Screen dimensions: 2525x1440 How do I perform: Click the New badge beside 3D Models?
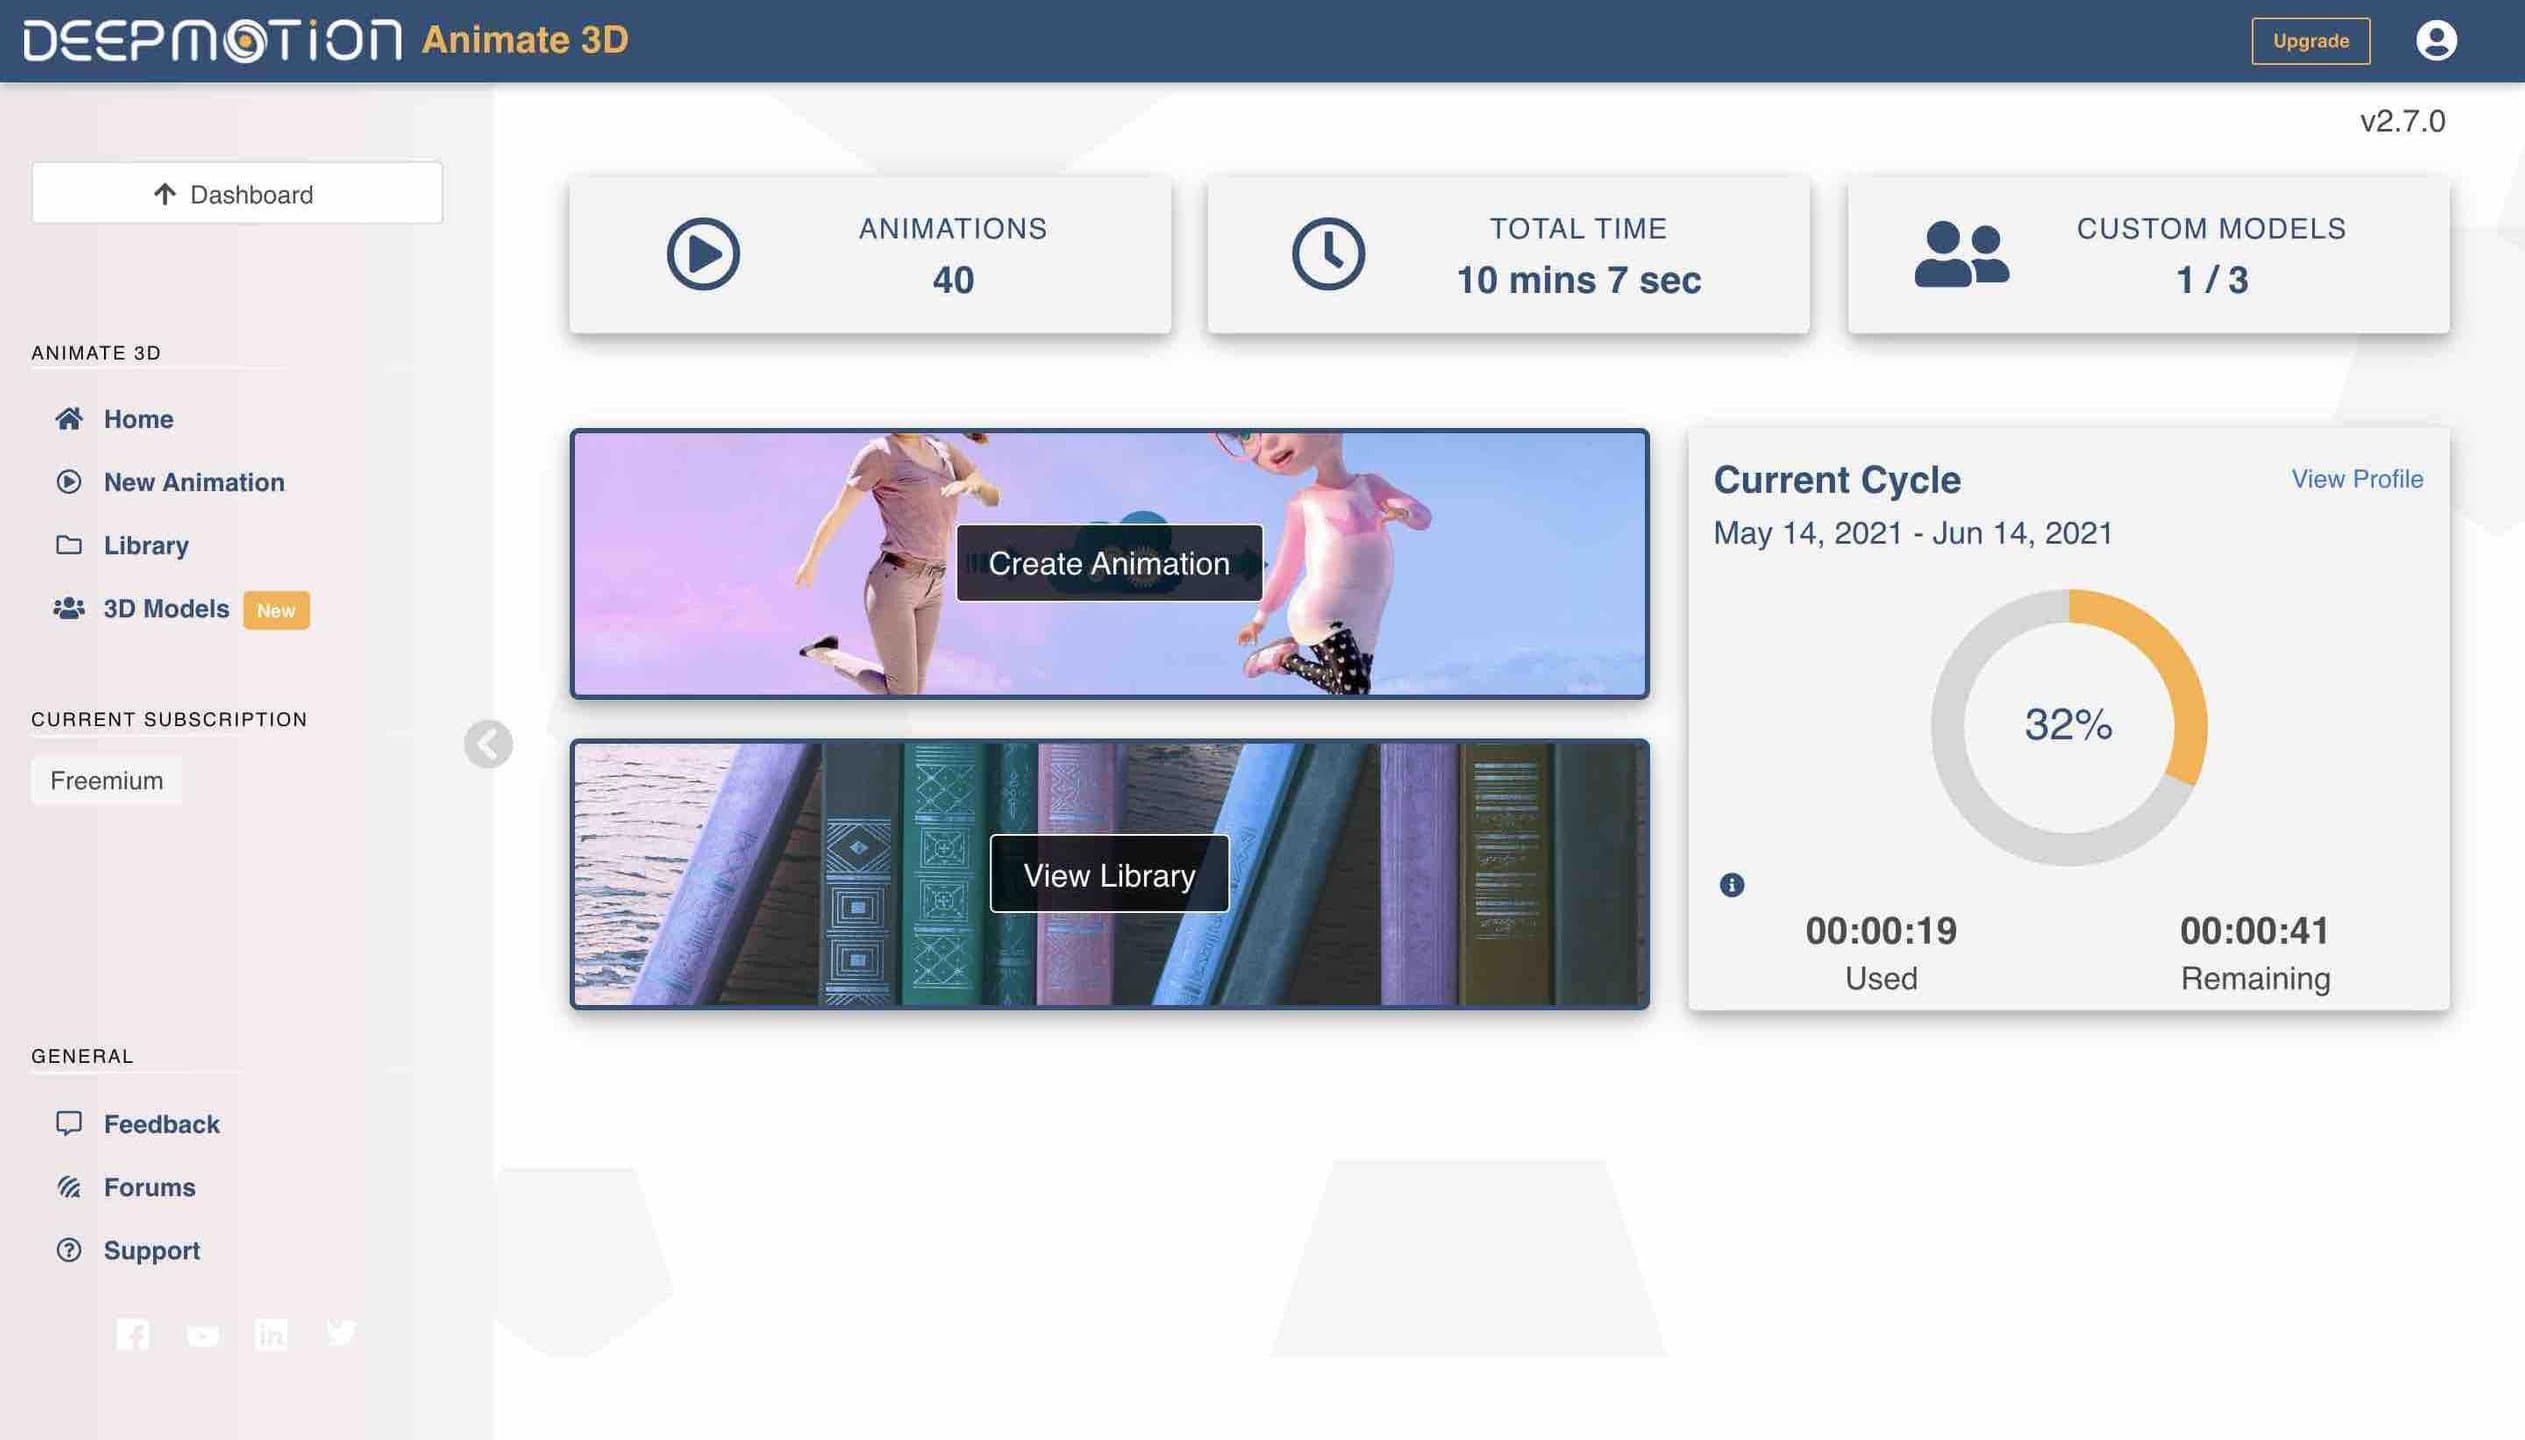pyautogui.click(x=276, y=610)
